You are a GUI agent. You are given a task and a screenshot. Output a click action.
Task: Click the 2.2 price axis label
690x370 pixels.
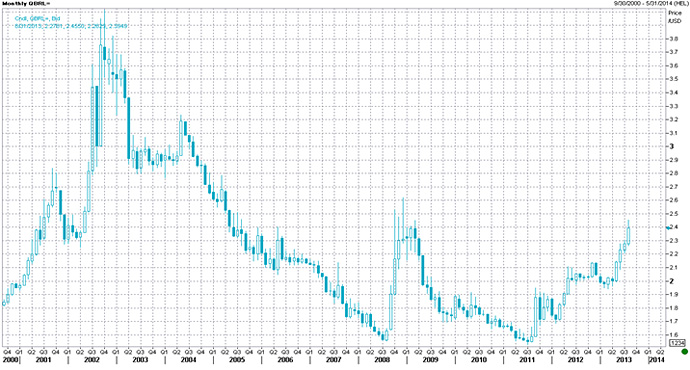click(673, 254)
